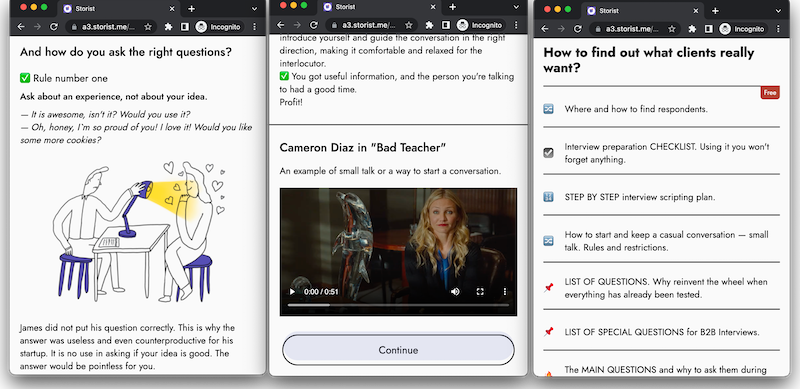Image resolution: width=800 pixels, height=389 pixels.
Task: Click the checkbox icon beside Interview preparation CHECKLIST
Action: coord(548,153)
